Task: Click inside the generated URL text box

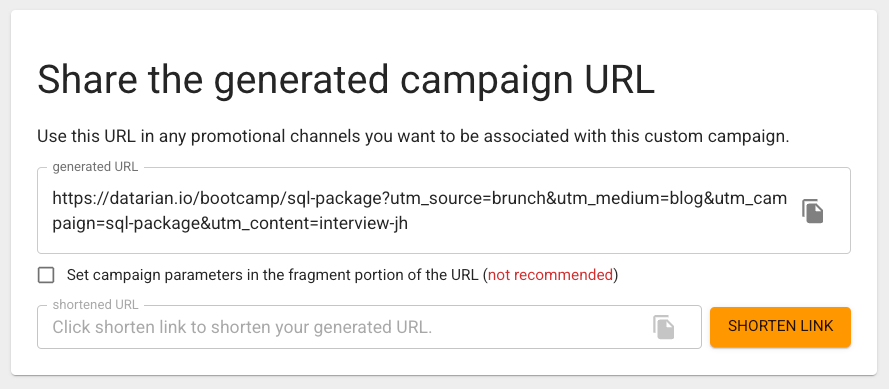Action: coord(420,211)
